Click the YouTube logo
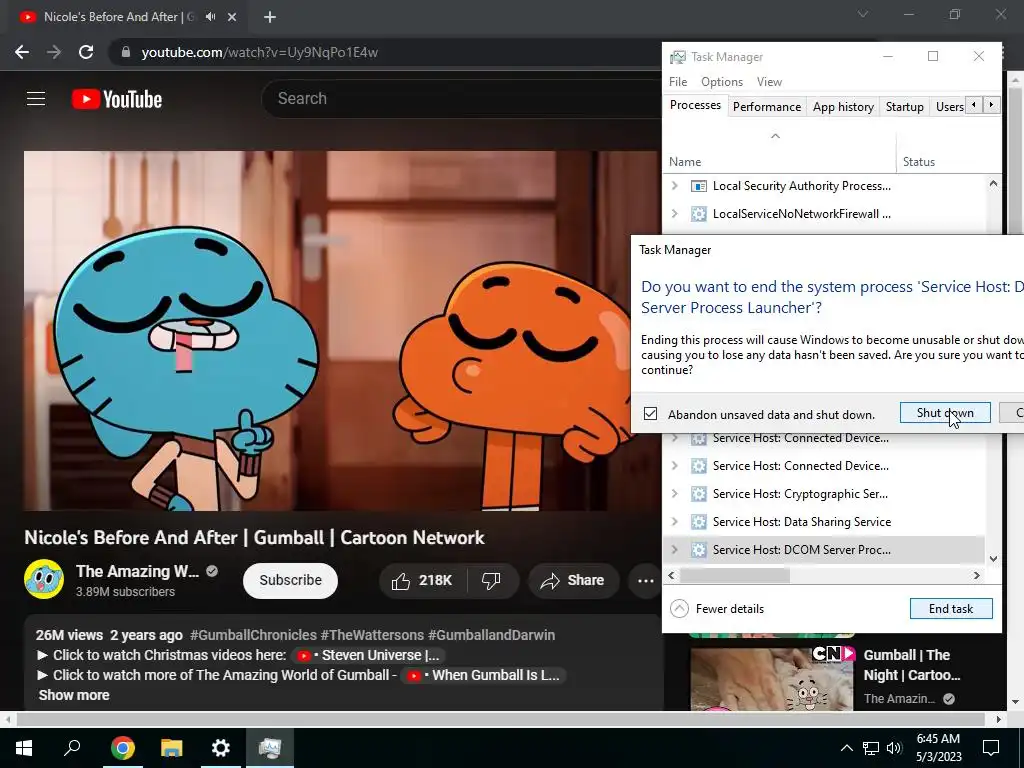 [117, 99]
